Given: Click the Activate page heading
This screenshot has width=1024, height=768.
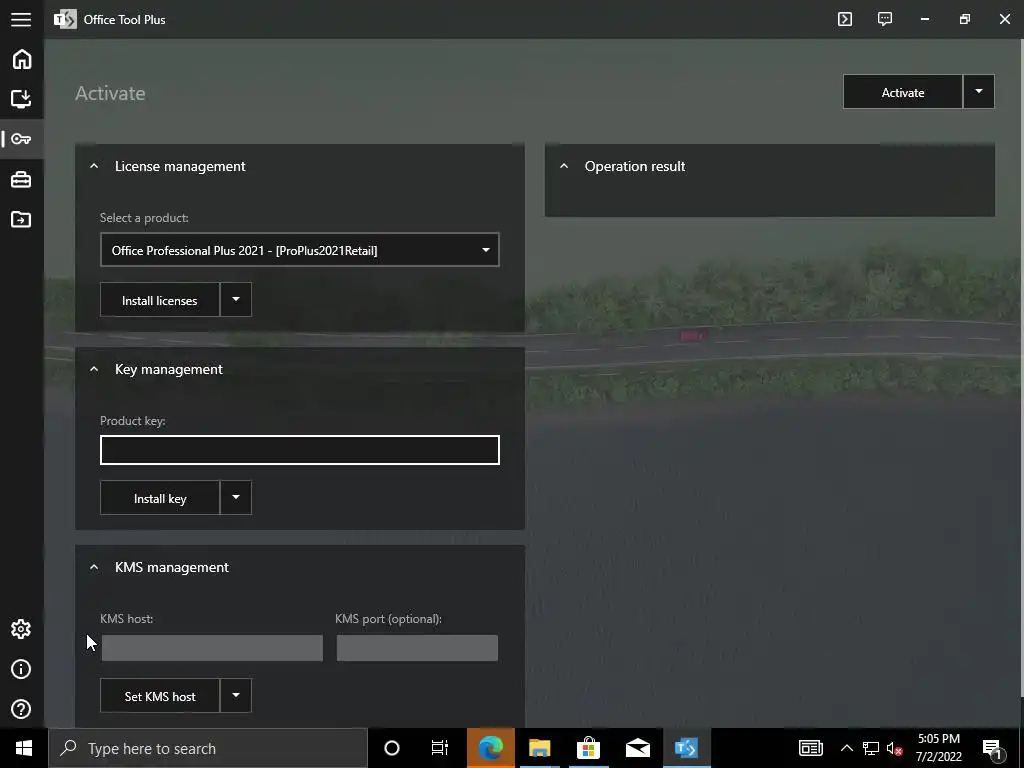Looking at the screenshot, I should coord(110,93).
